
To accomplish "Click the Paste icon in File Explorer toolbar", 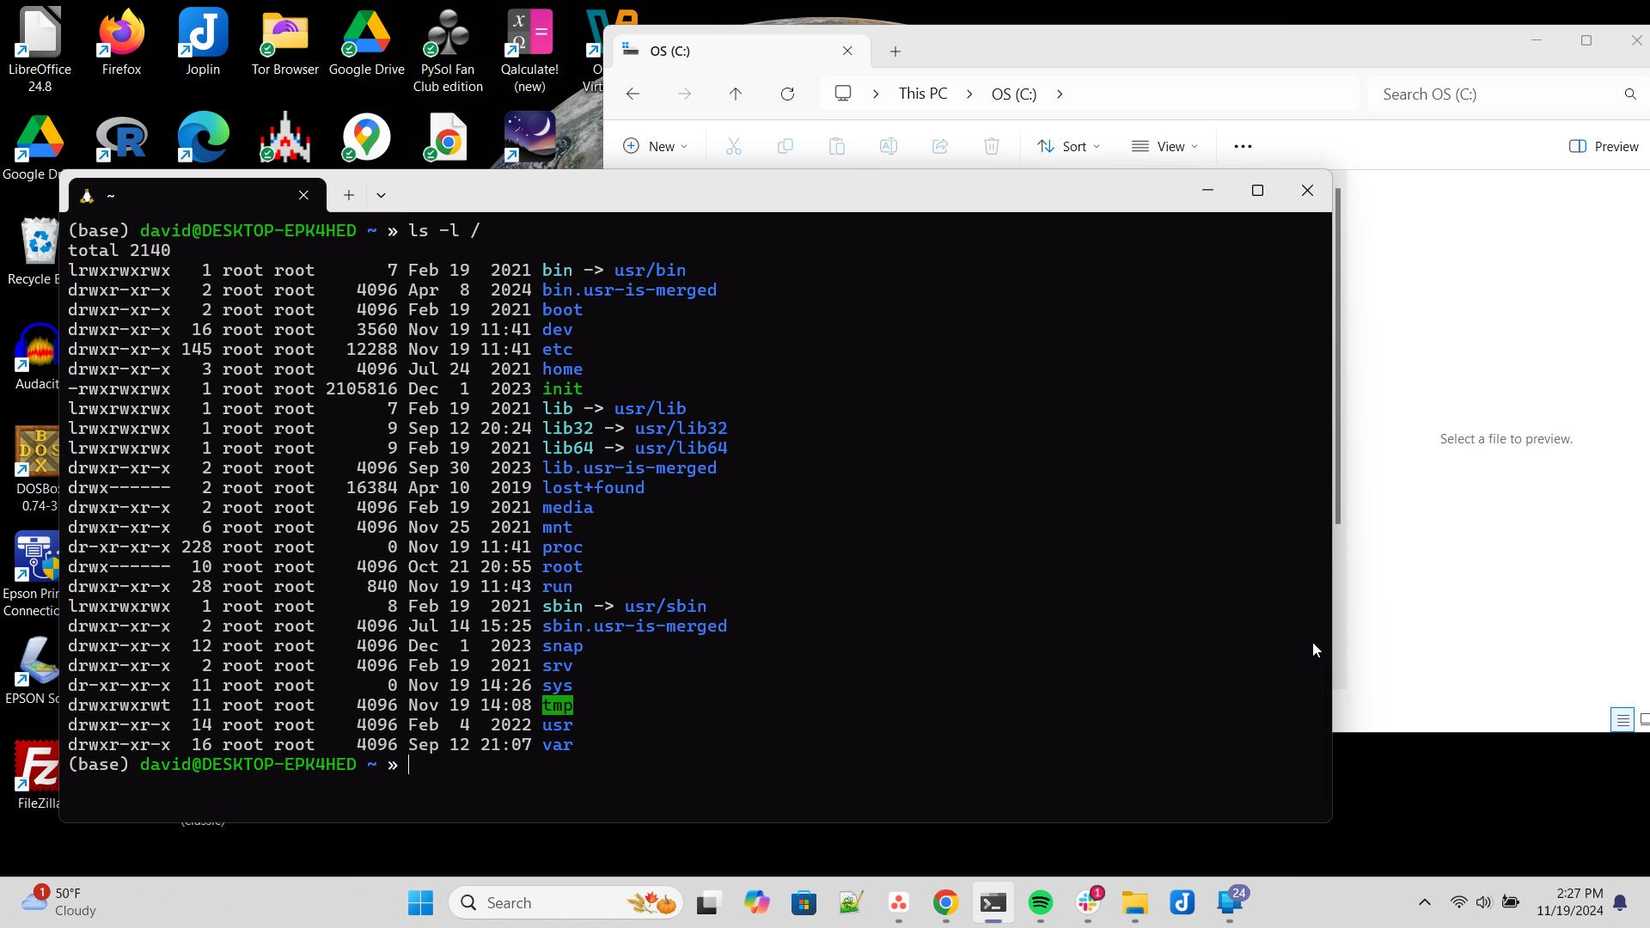I will coord(836,146).
